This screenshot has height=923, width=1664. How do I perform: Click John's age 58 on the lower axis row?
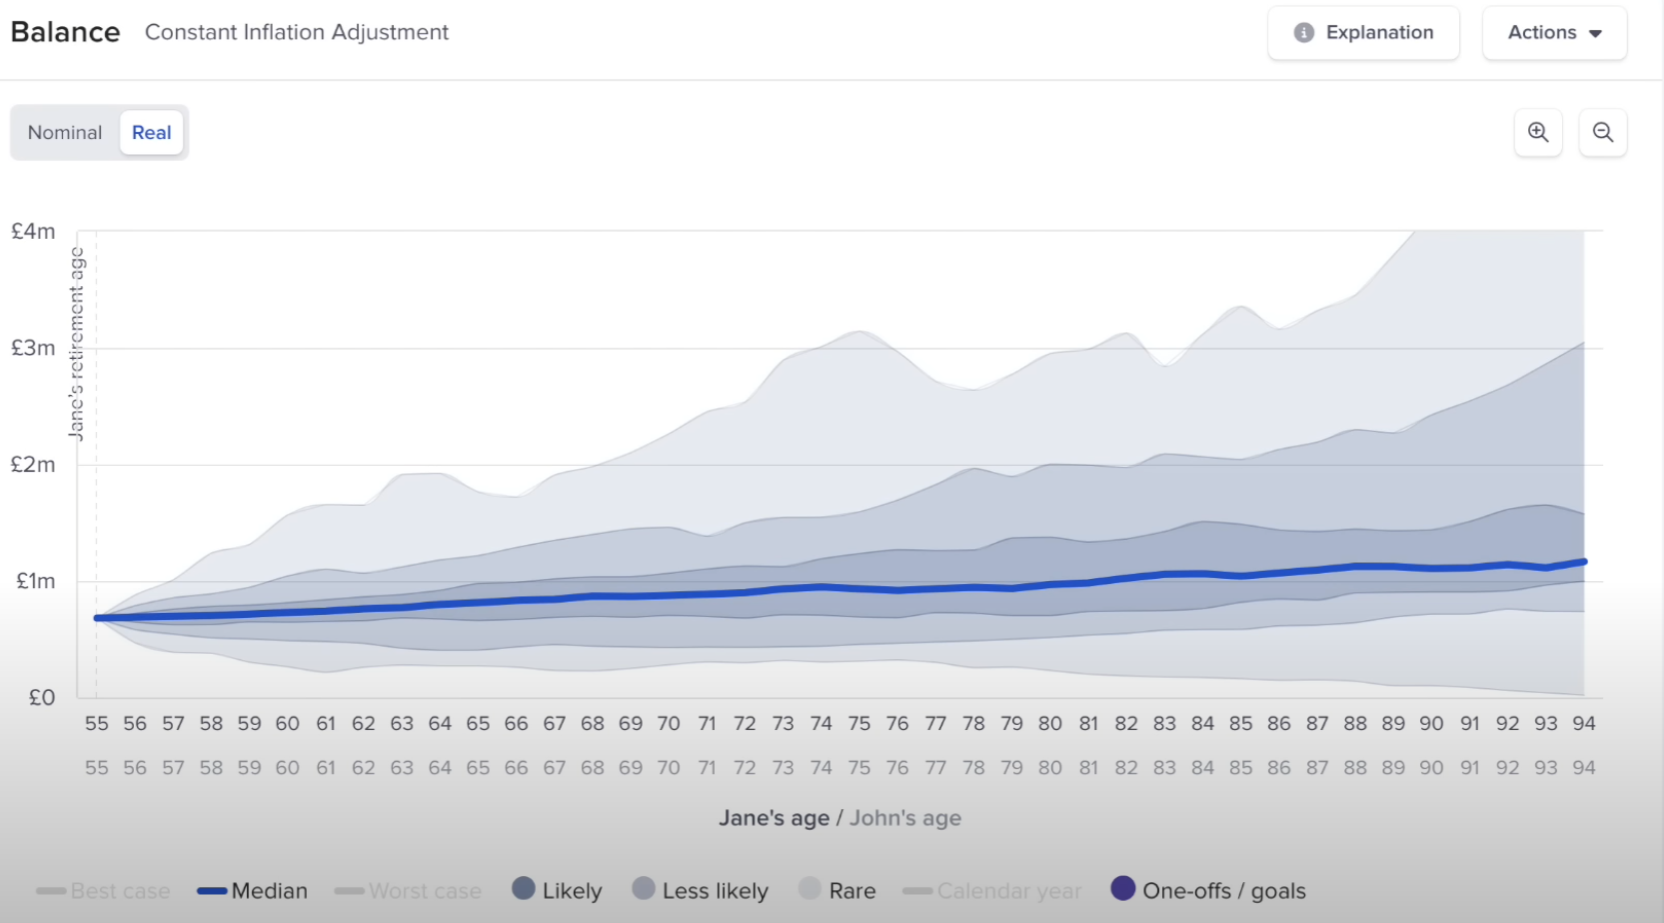coord(211,768)
